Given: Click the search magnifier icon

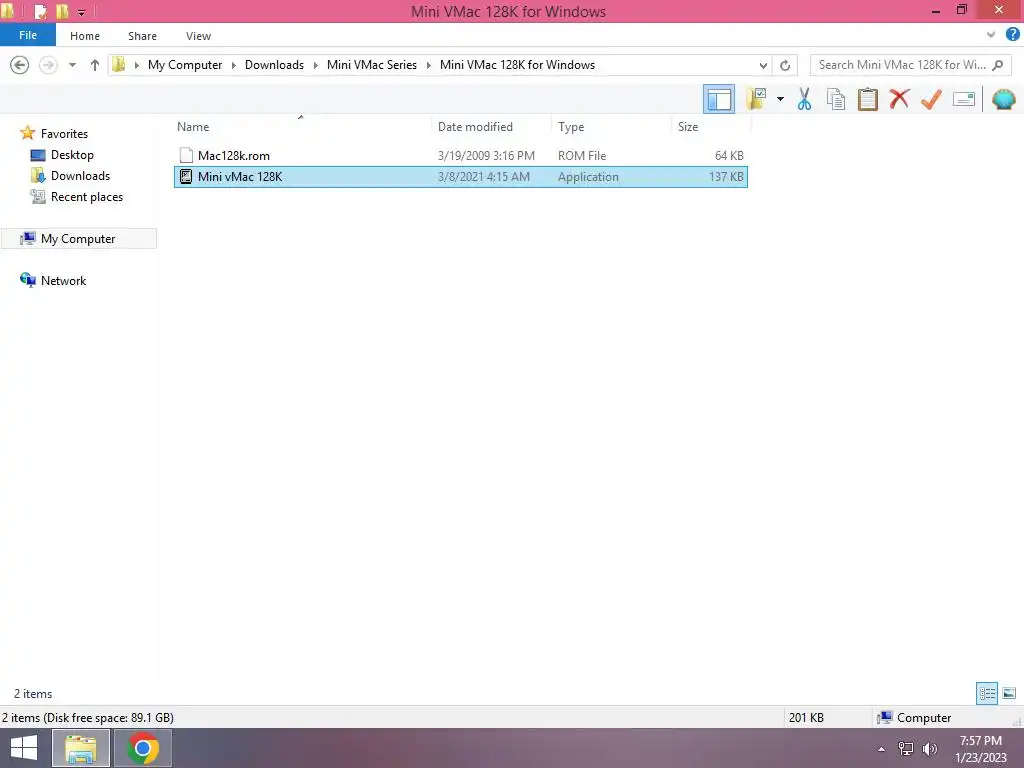Looking at the screenshot, I should 997,65.
